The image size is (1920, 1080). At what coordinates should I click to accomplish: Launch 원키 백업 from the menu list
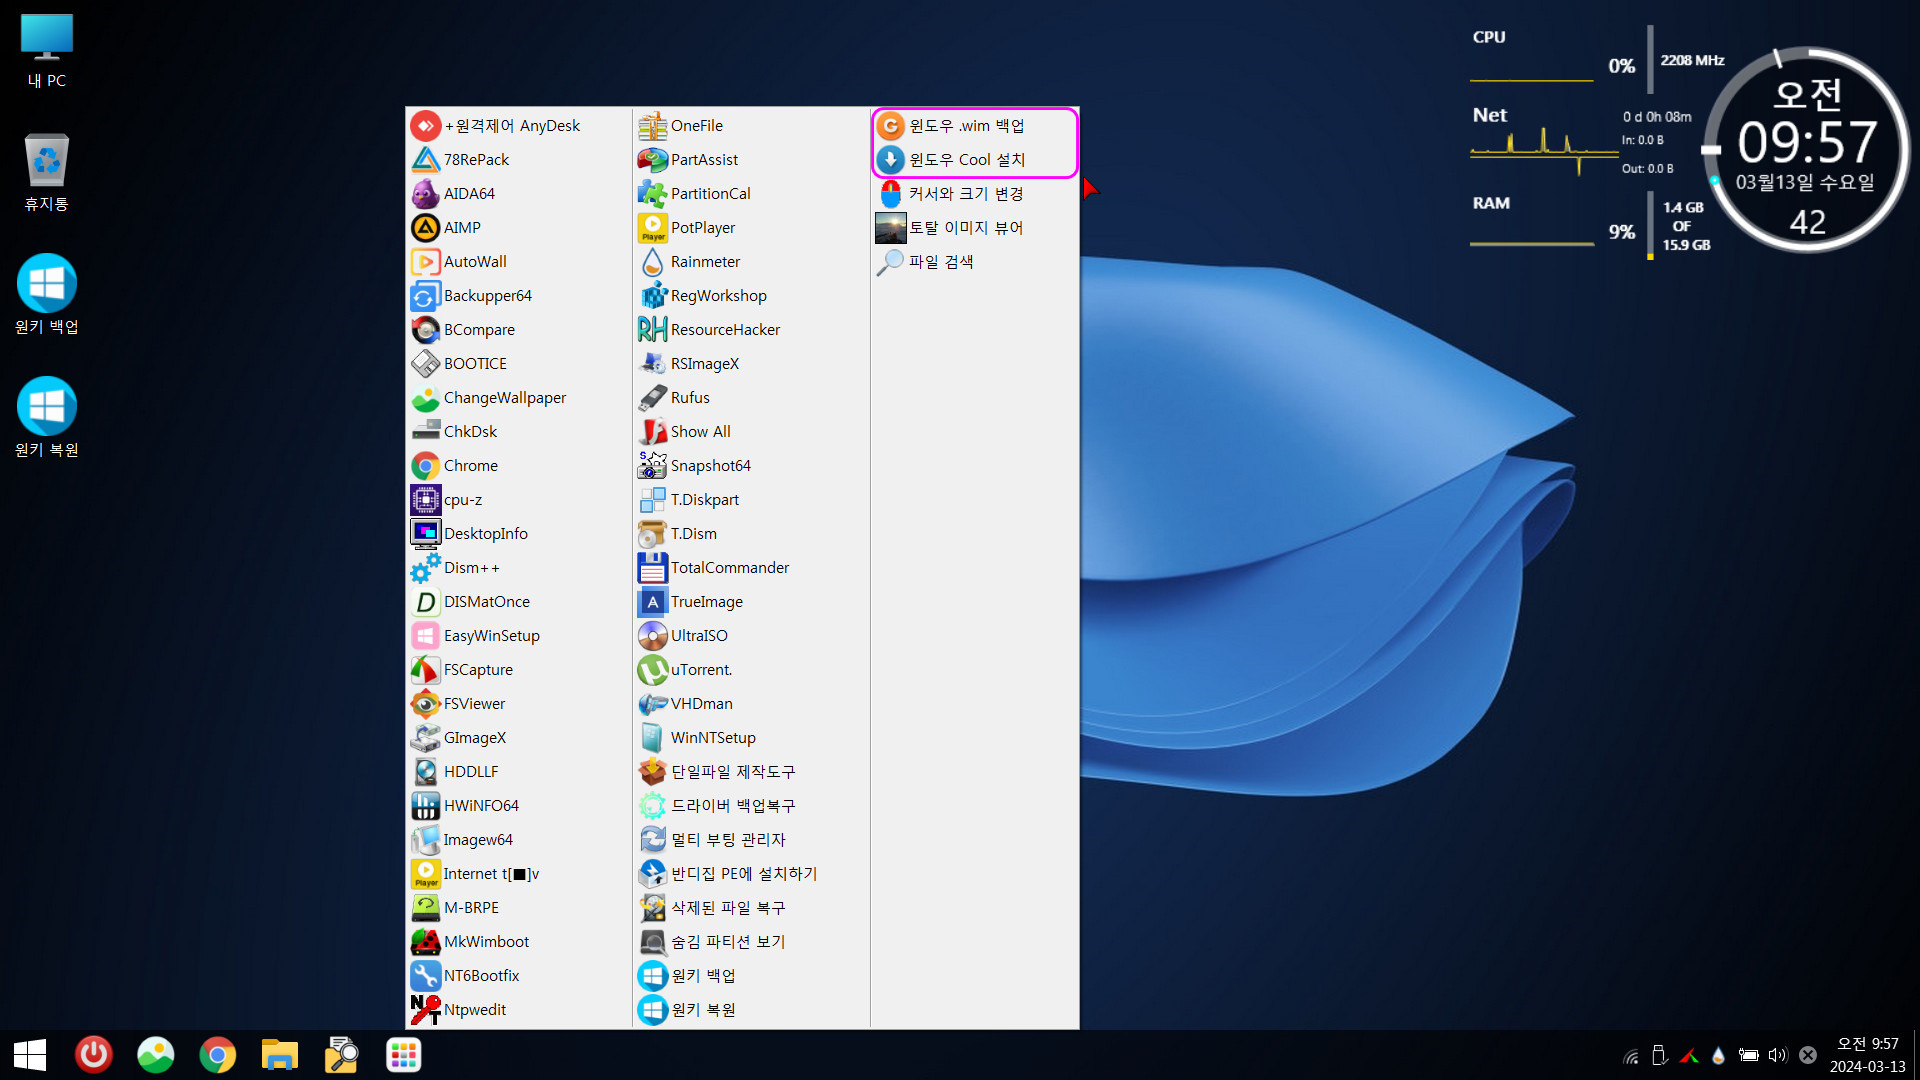click(x=751, y=975)
